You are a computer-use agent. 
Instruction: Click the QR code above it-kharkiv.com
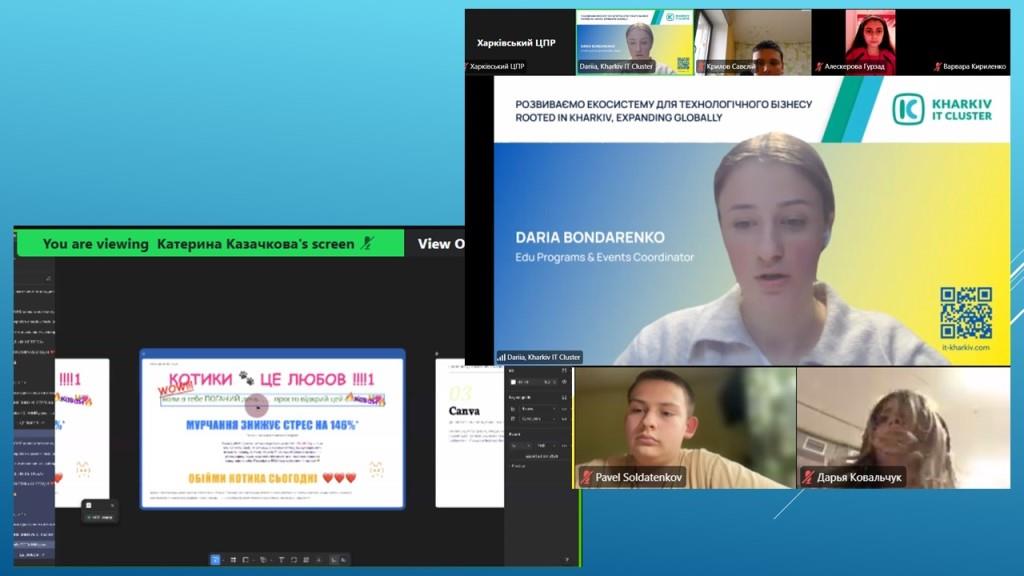point(965,313)
